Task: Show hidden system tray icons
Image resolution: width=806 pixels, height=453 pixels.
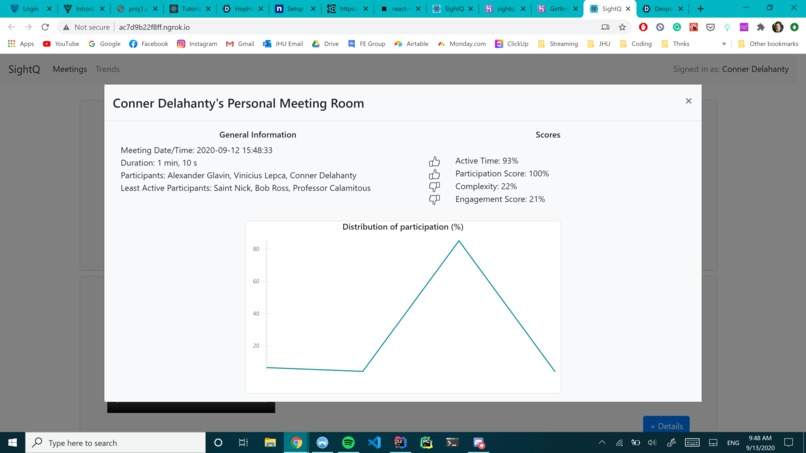Action: (x=602, y=442)
